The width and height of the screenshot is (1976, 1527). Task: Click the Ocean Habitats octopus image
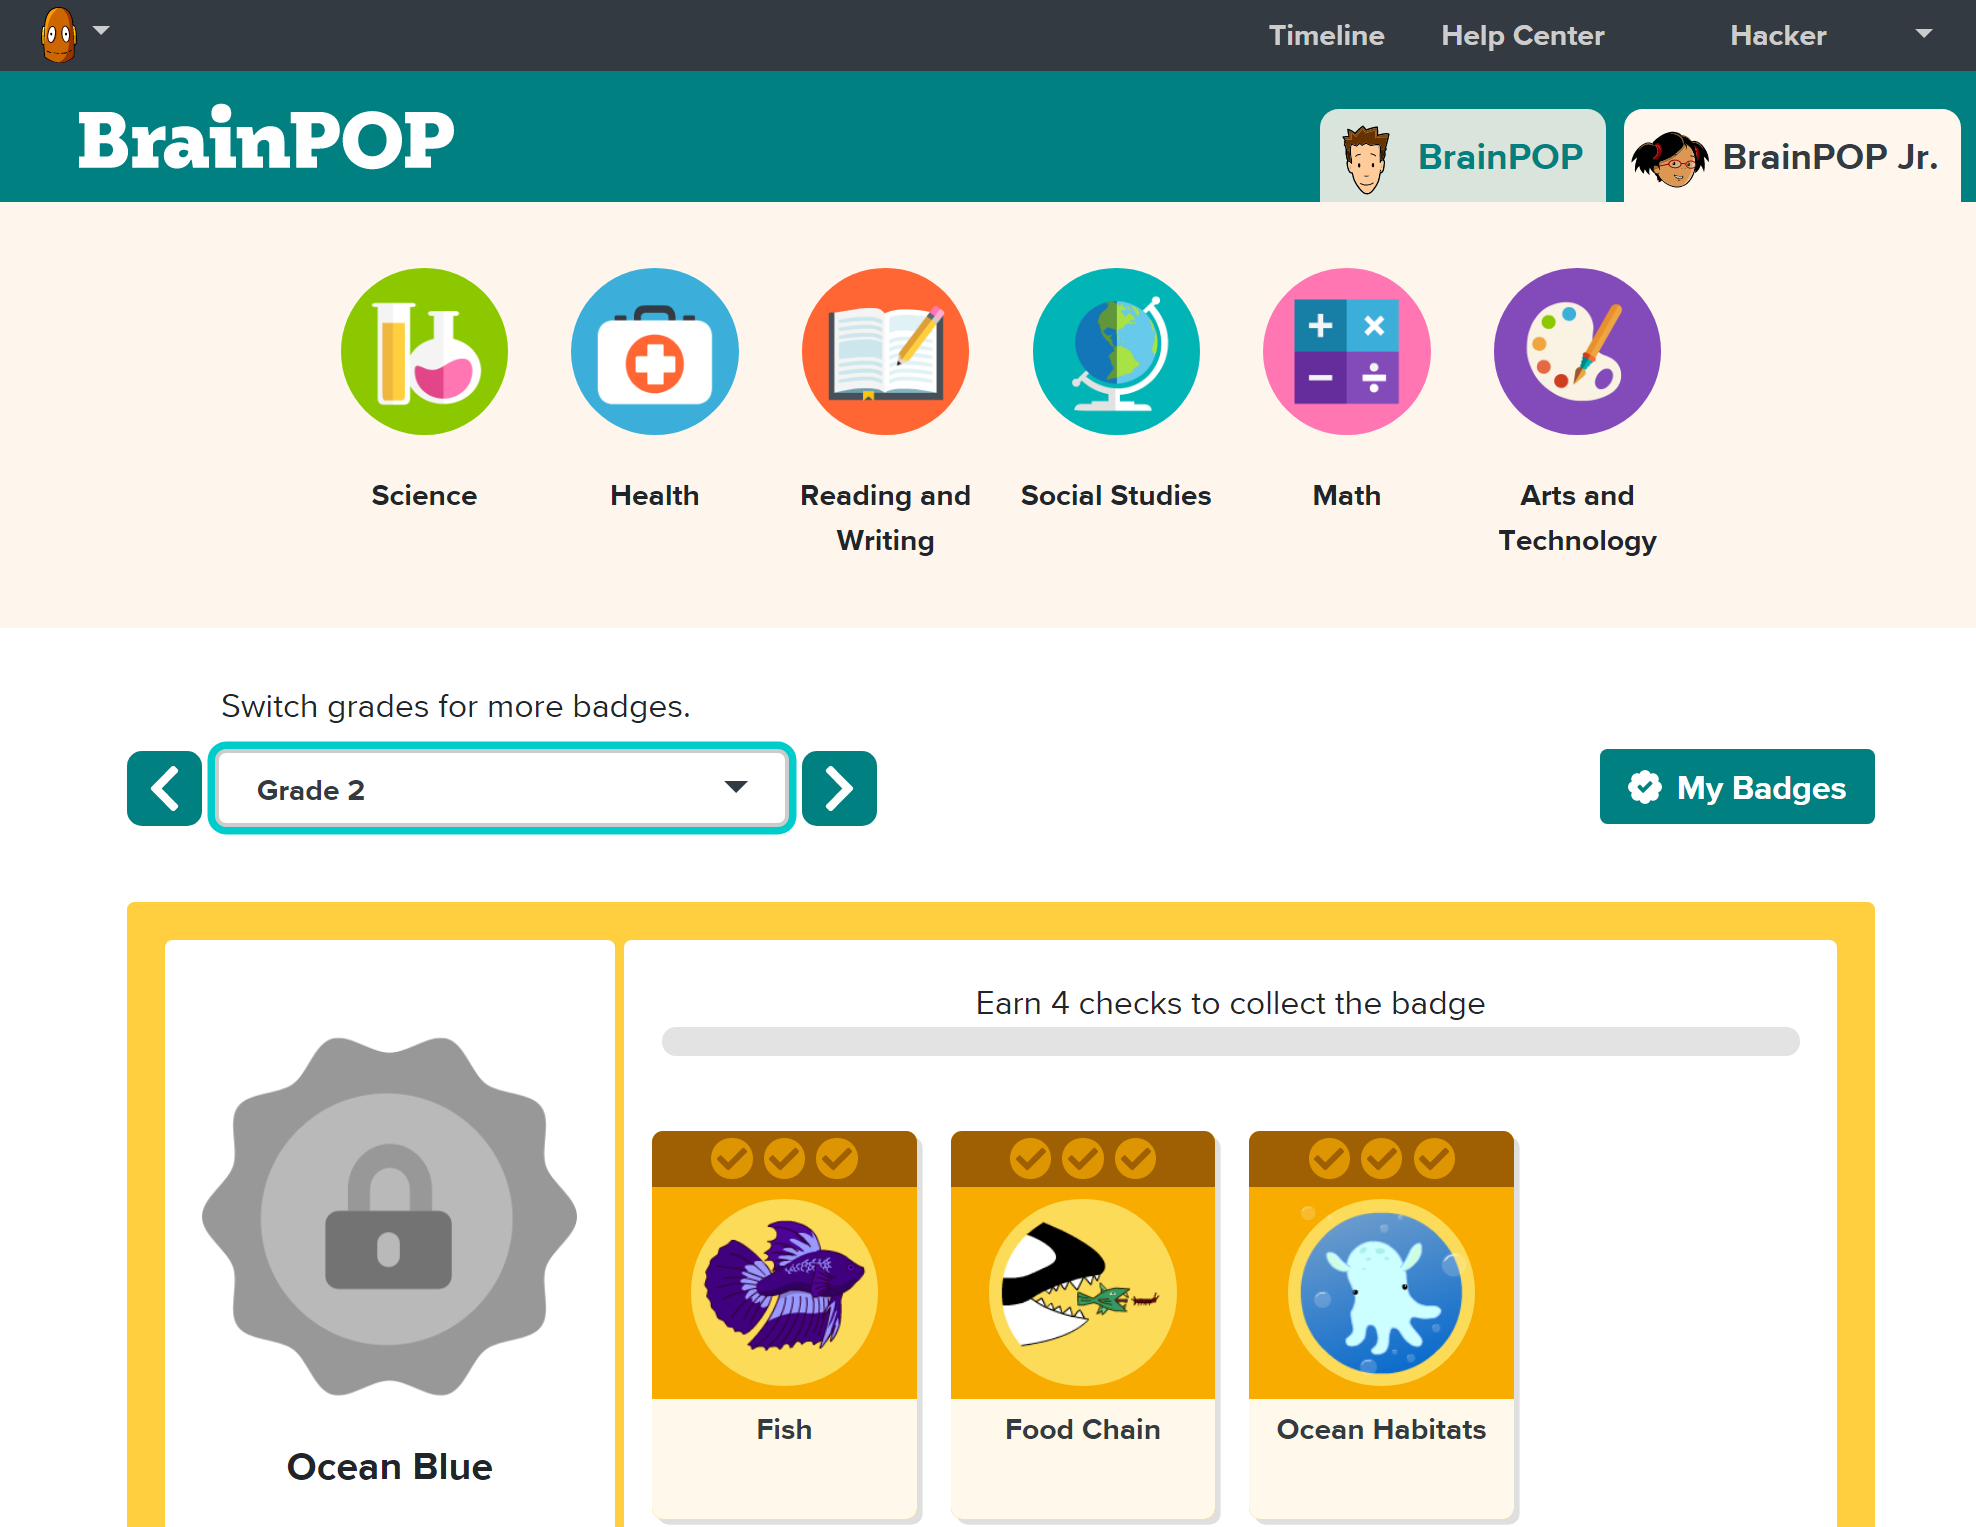(x=1381, y=1292)
